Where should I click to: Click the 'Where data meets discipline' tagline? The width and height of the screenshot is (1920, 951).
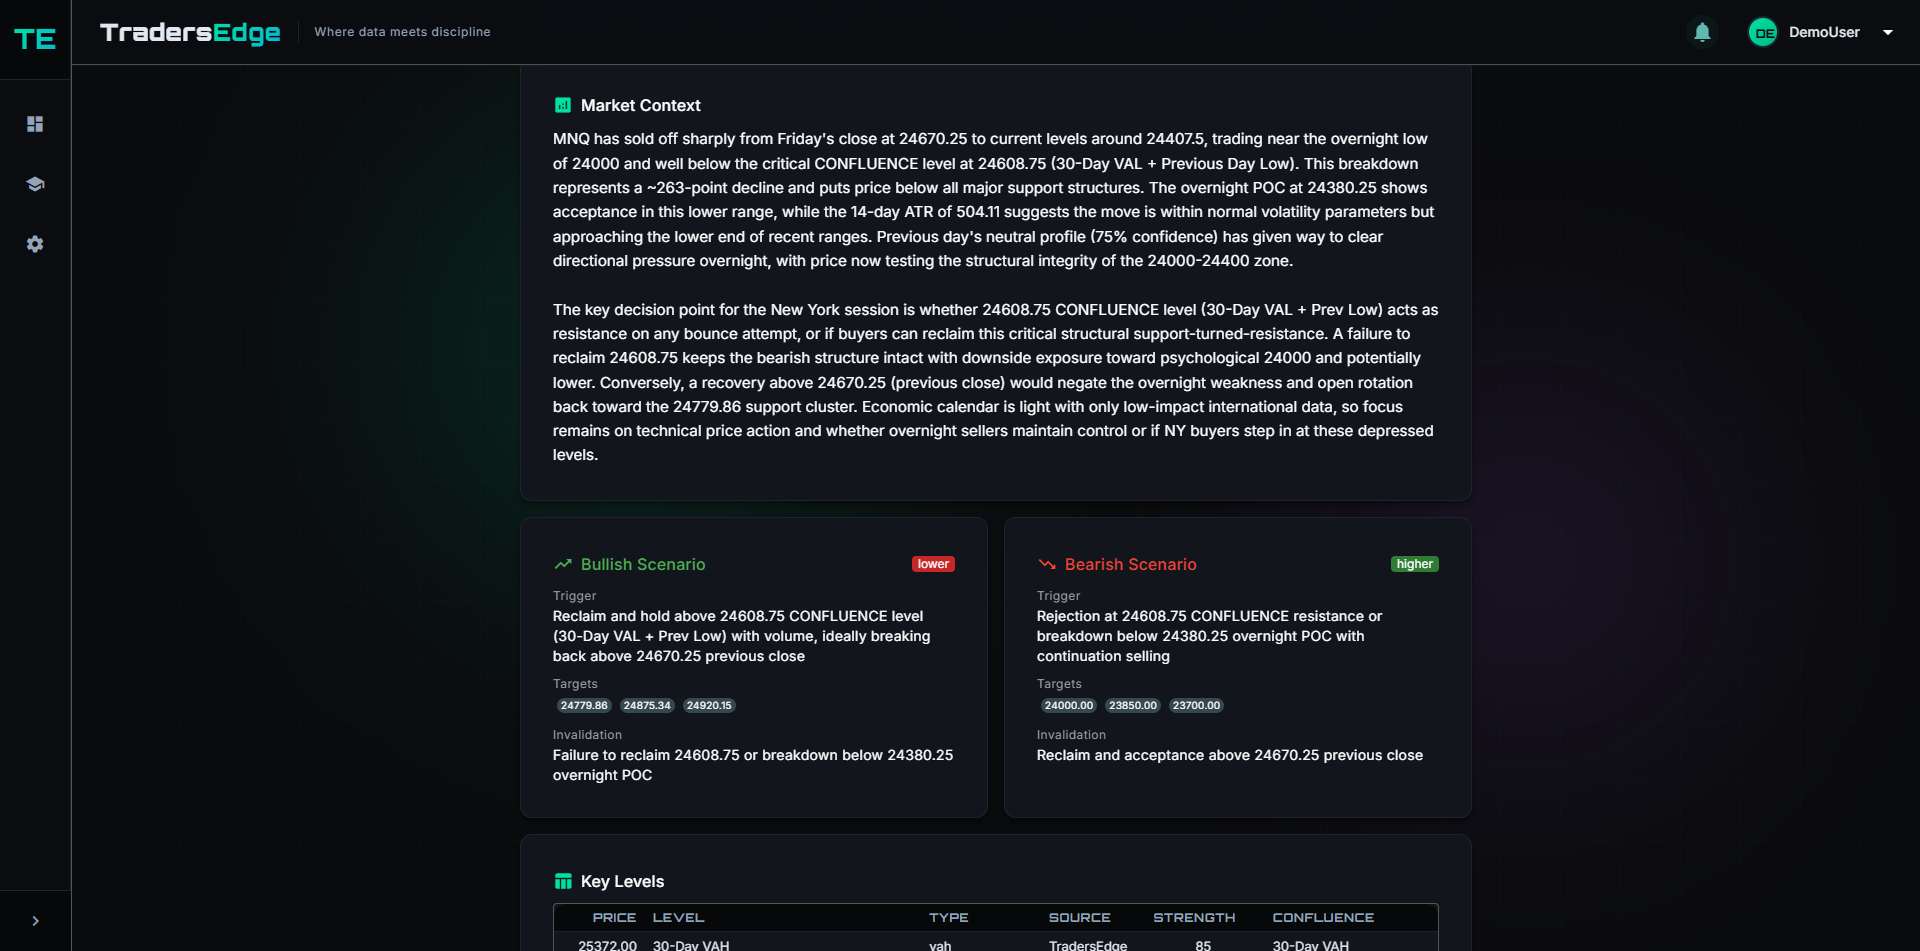pyautogui.click(x=402, y=32)
